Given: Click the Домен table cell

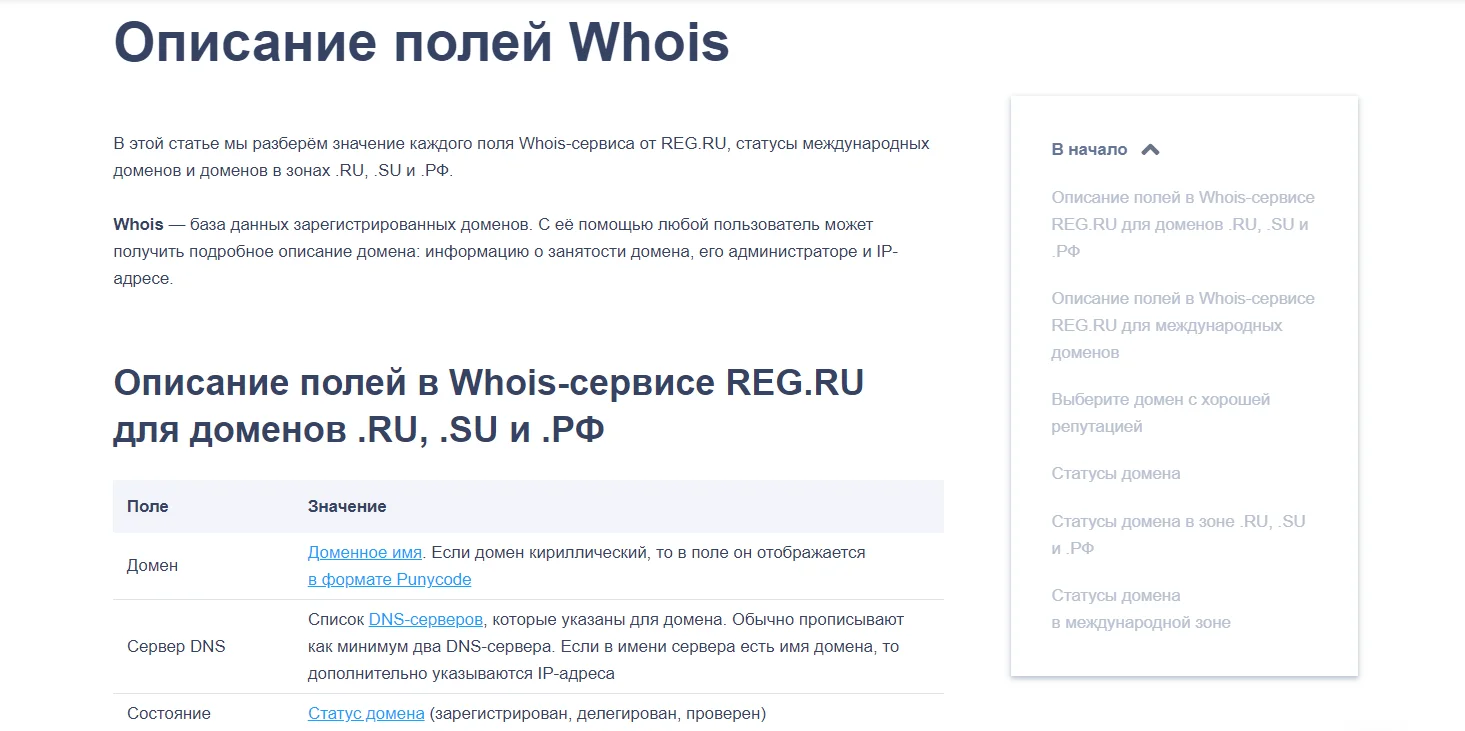Looking at the screenshot, I should click(x=152, y=566).
